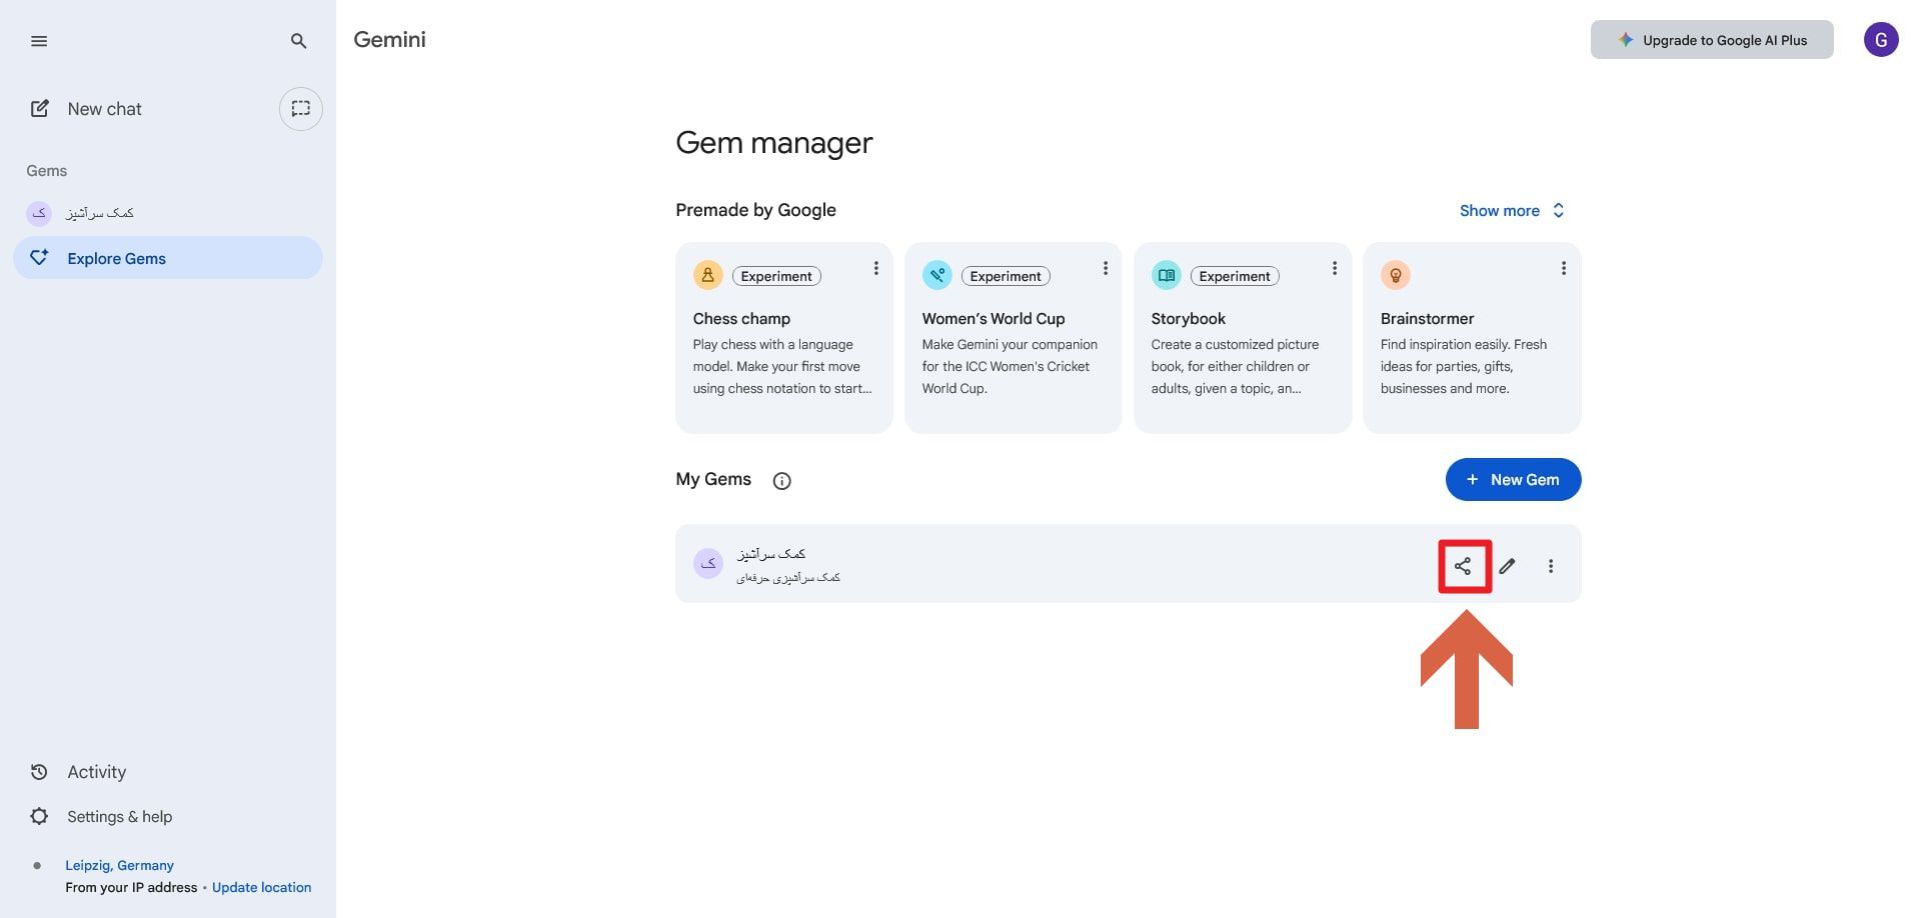Click the search icon in the sidebar

(298, 41)
